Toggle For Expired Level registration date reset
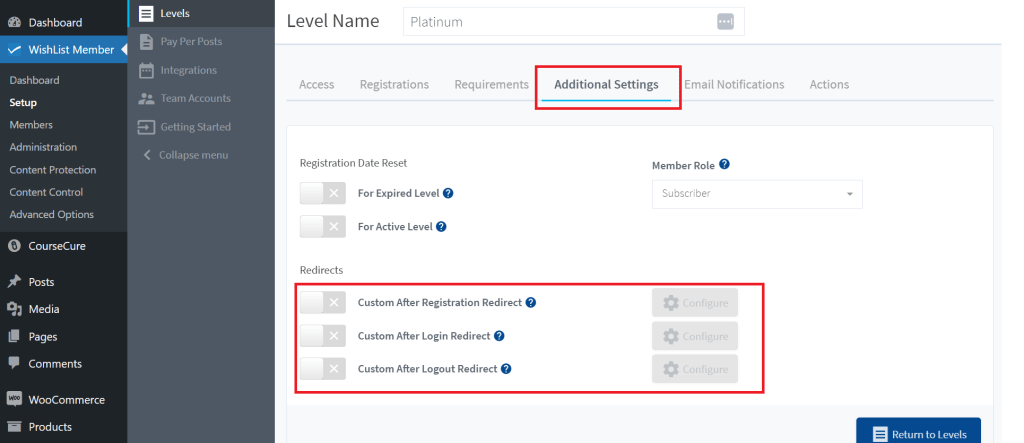Screen dimensions: 1024x443 point(323,193)
